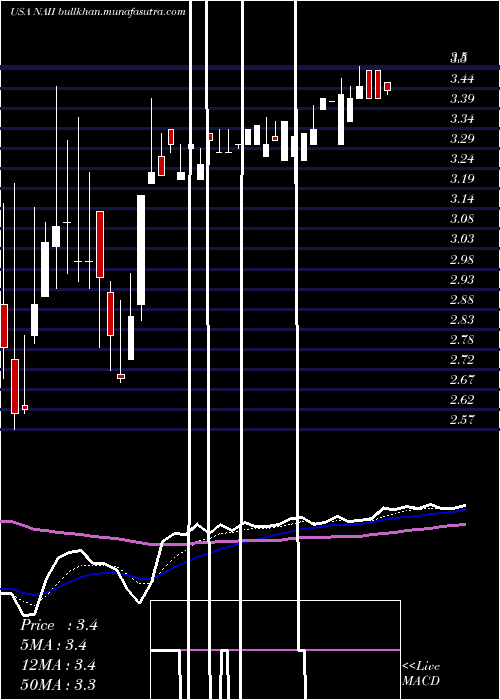Select the 3.44 price axis label
This screenshot has height=700, width=500.
(x=462, y=79)
